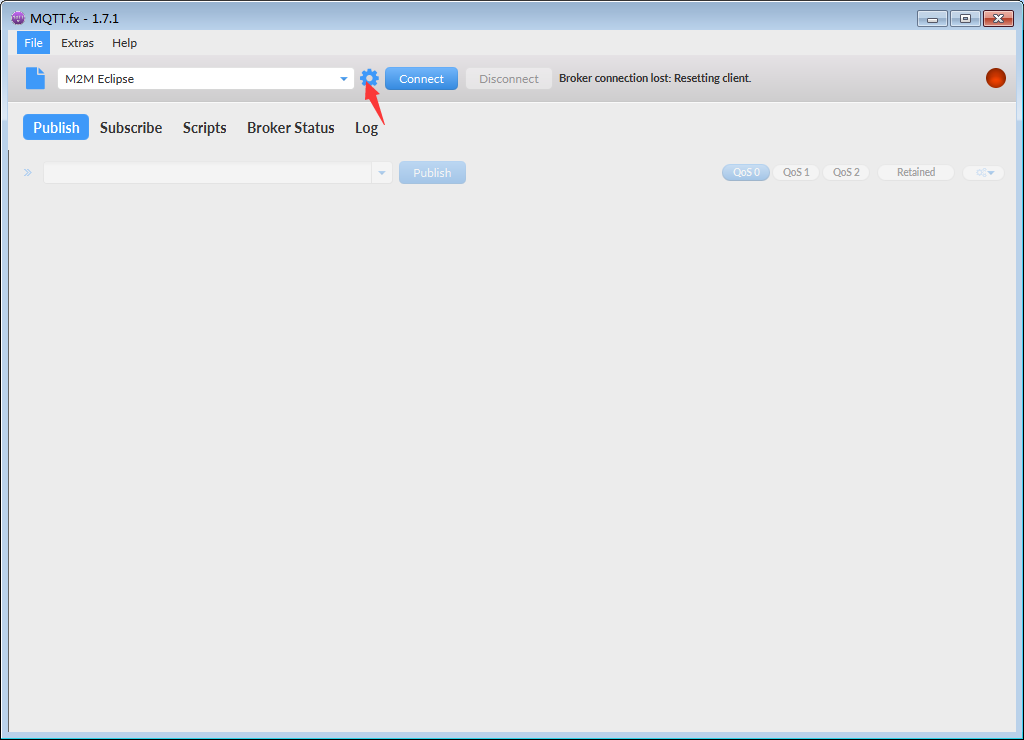Select QoS 2 level
Screen dimensions: 1024x740
[846, 172]
